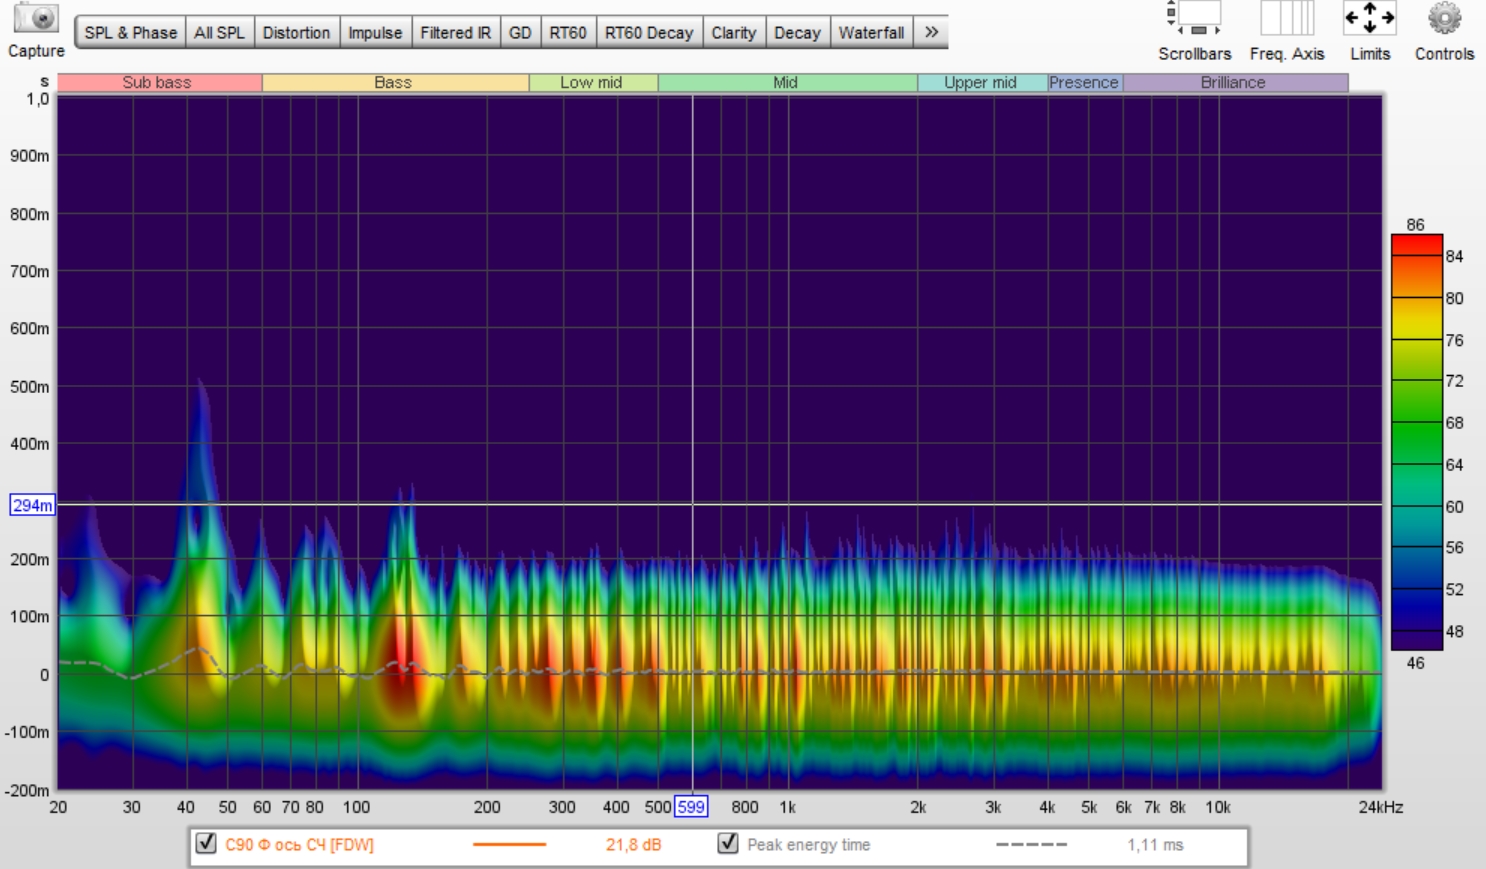The image size is (1486, 869).
Task: Open the Limits arrows icon
Action: pos(1369,19)
